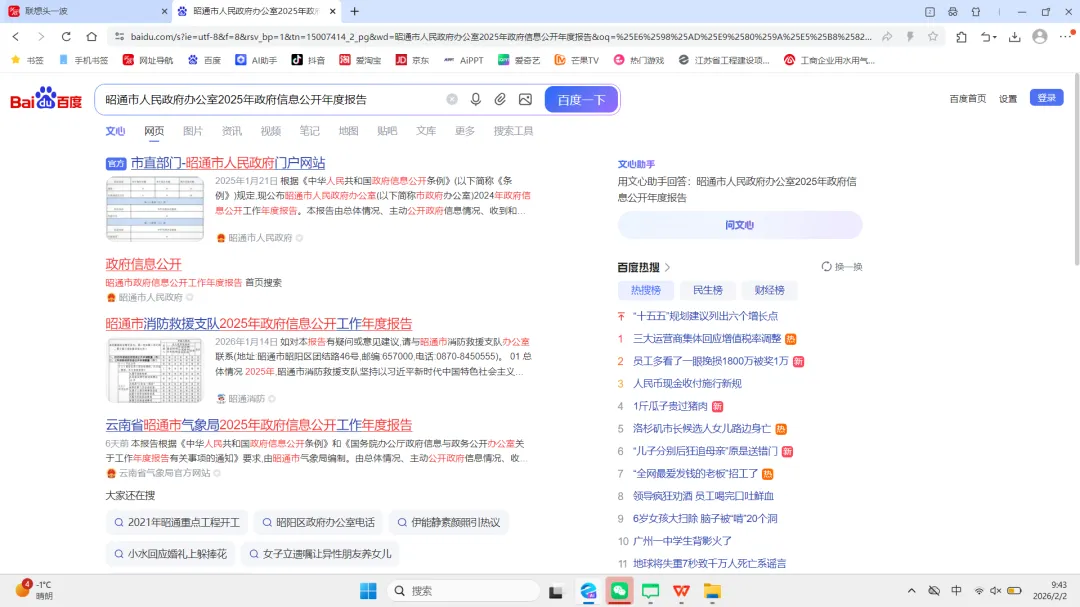Start voice search with microphone icon
The image size is (1080, 607).
[475, 99]
